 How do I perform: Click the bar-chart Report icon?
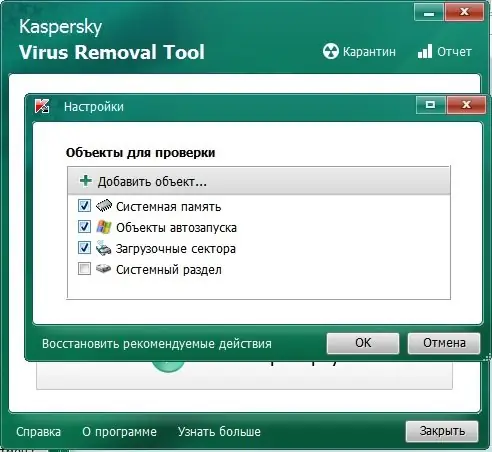(x=425, y=51)
